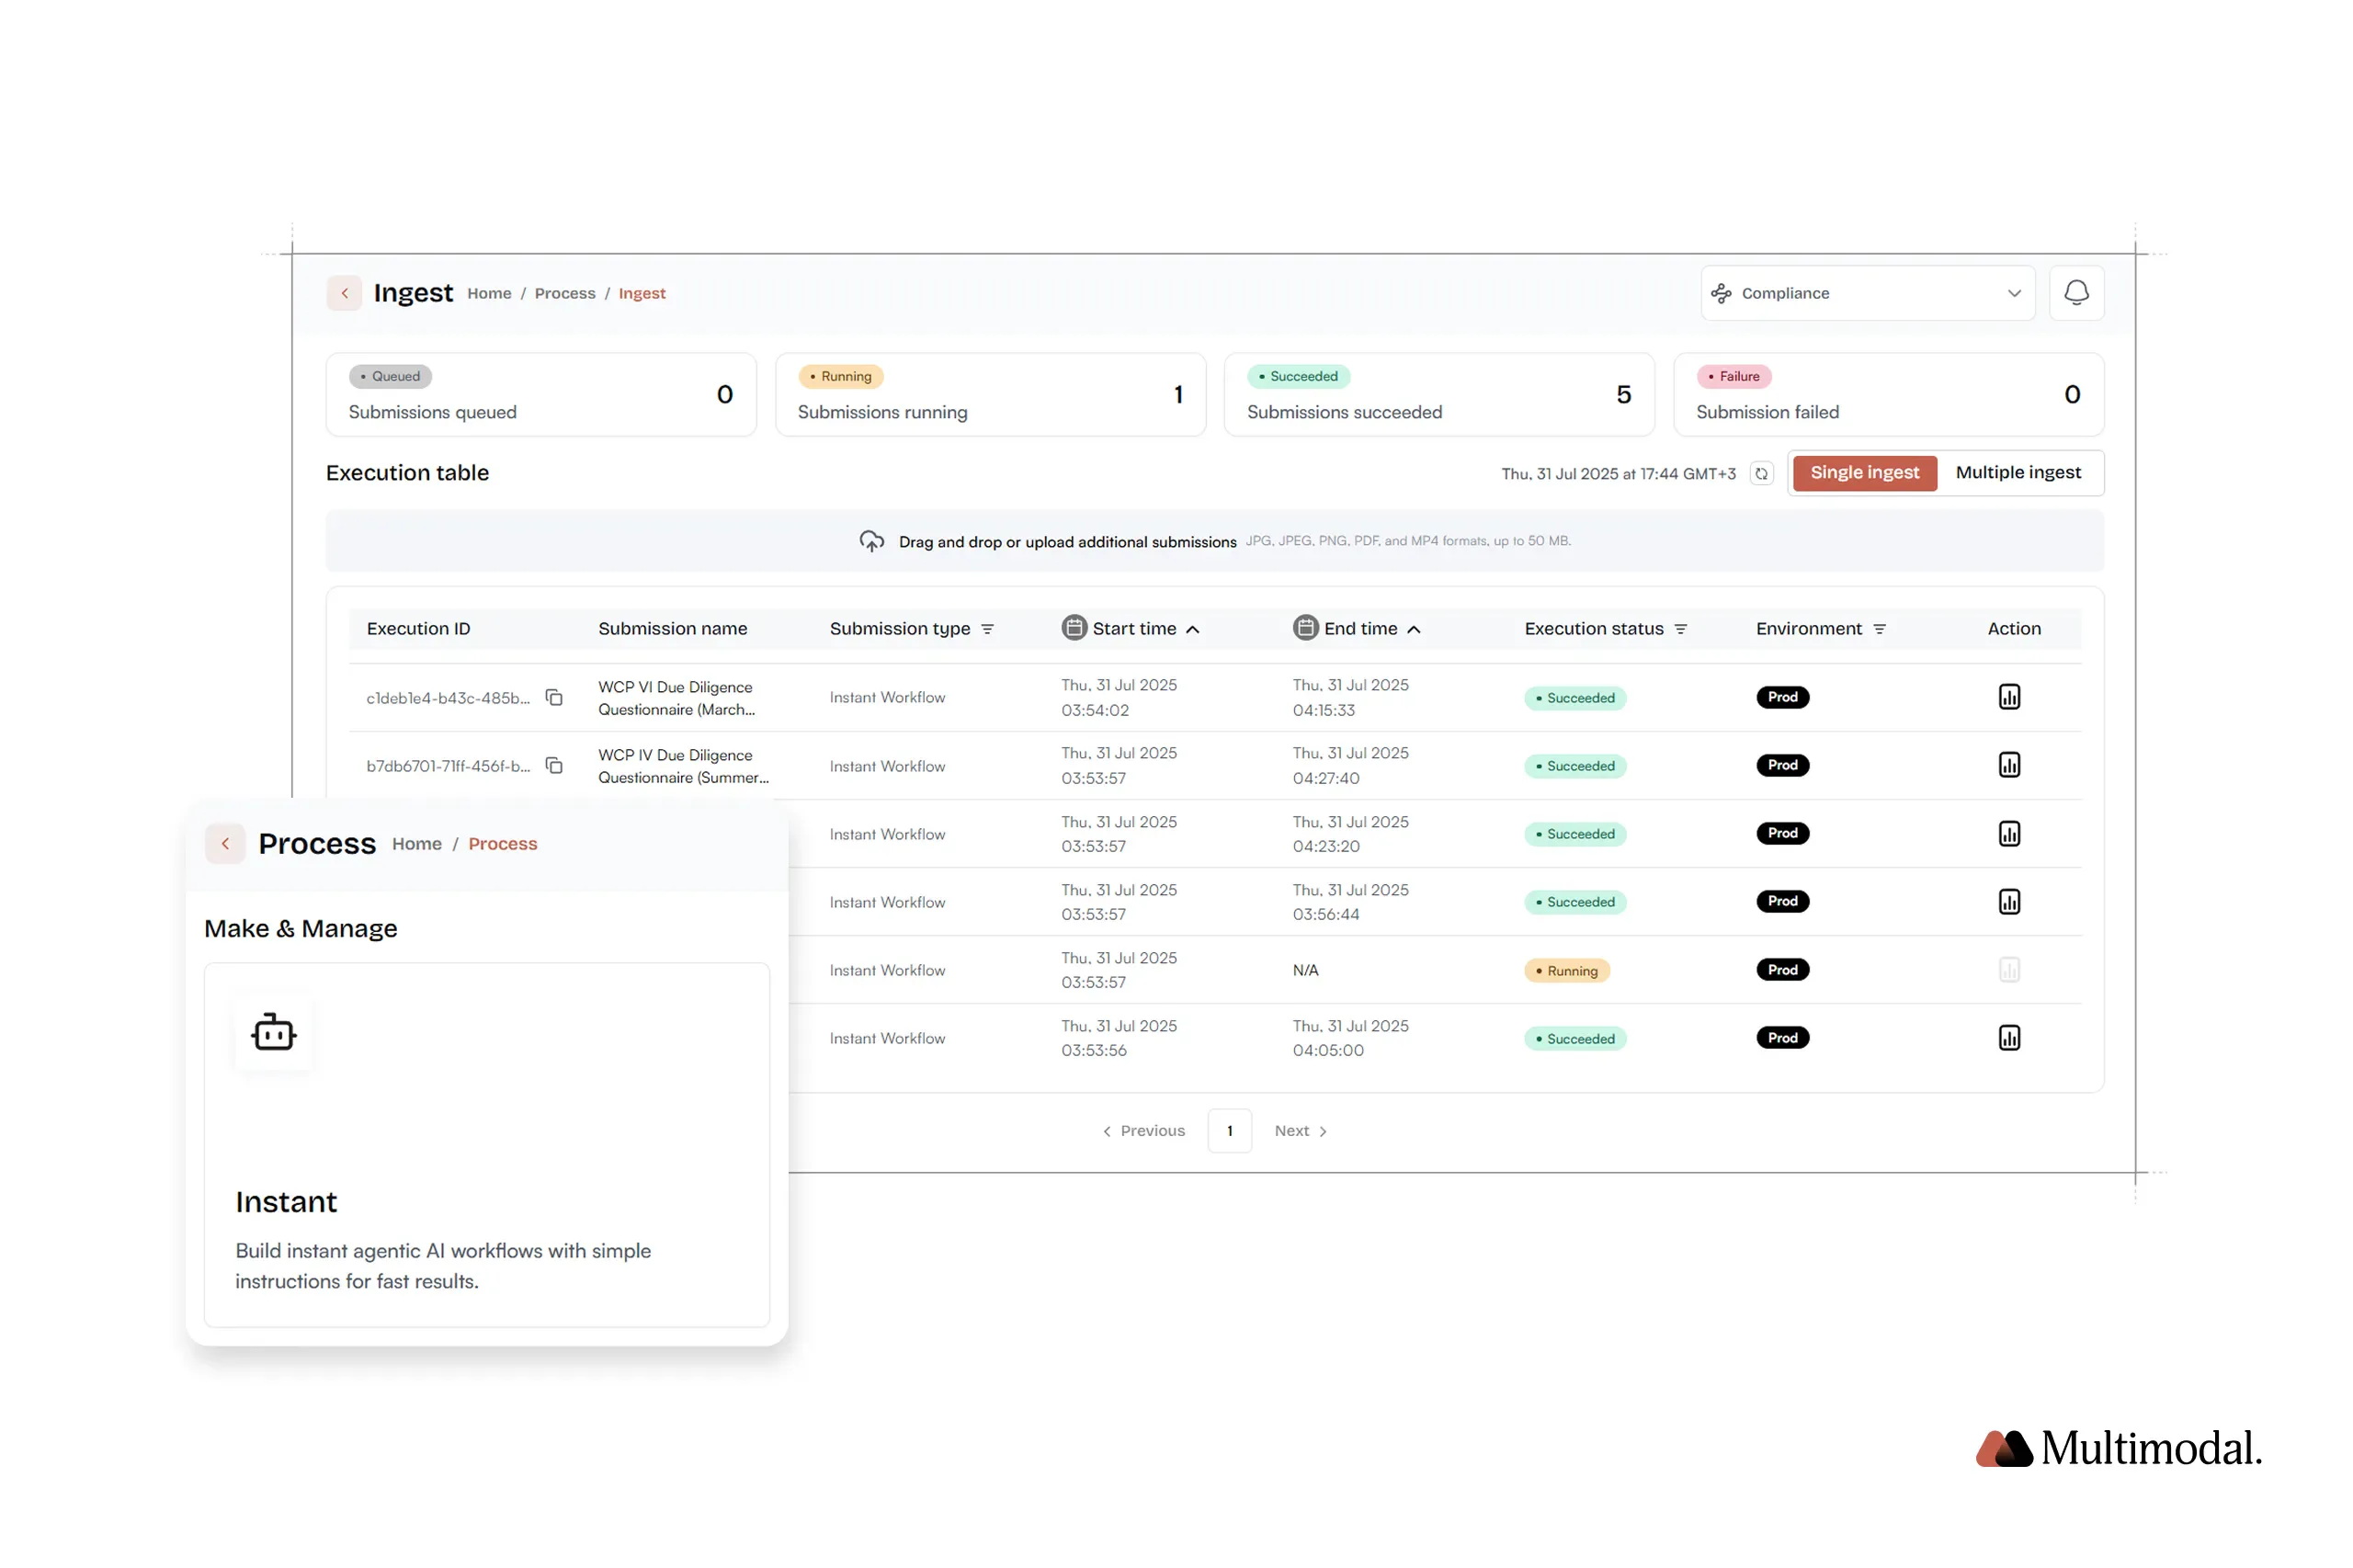The height and width of the screenshot is (1568, 2353).
Task: Filter by Environment column
Action: click(x=1878, y=629)
